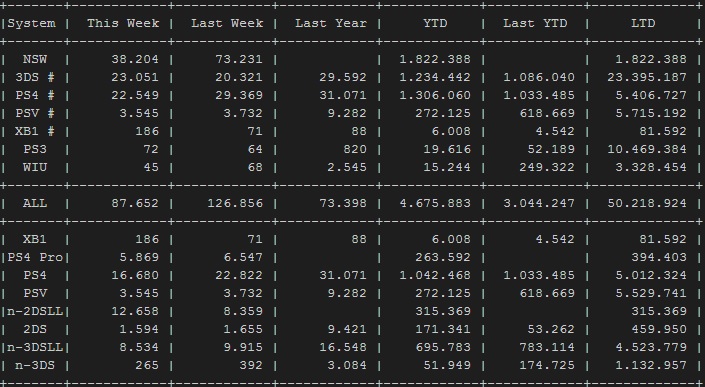The width and height of the screenshot is (705, 387).
Task: Click the n-3DS LTD value 1.132.957
Action: click(651, 365)
